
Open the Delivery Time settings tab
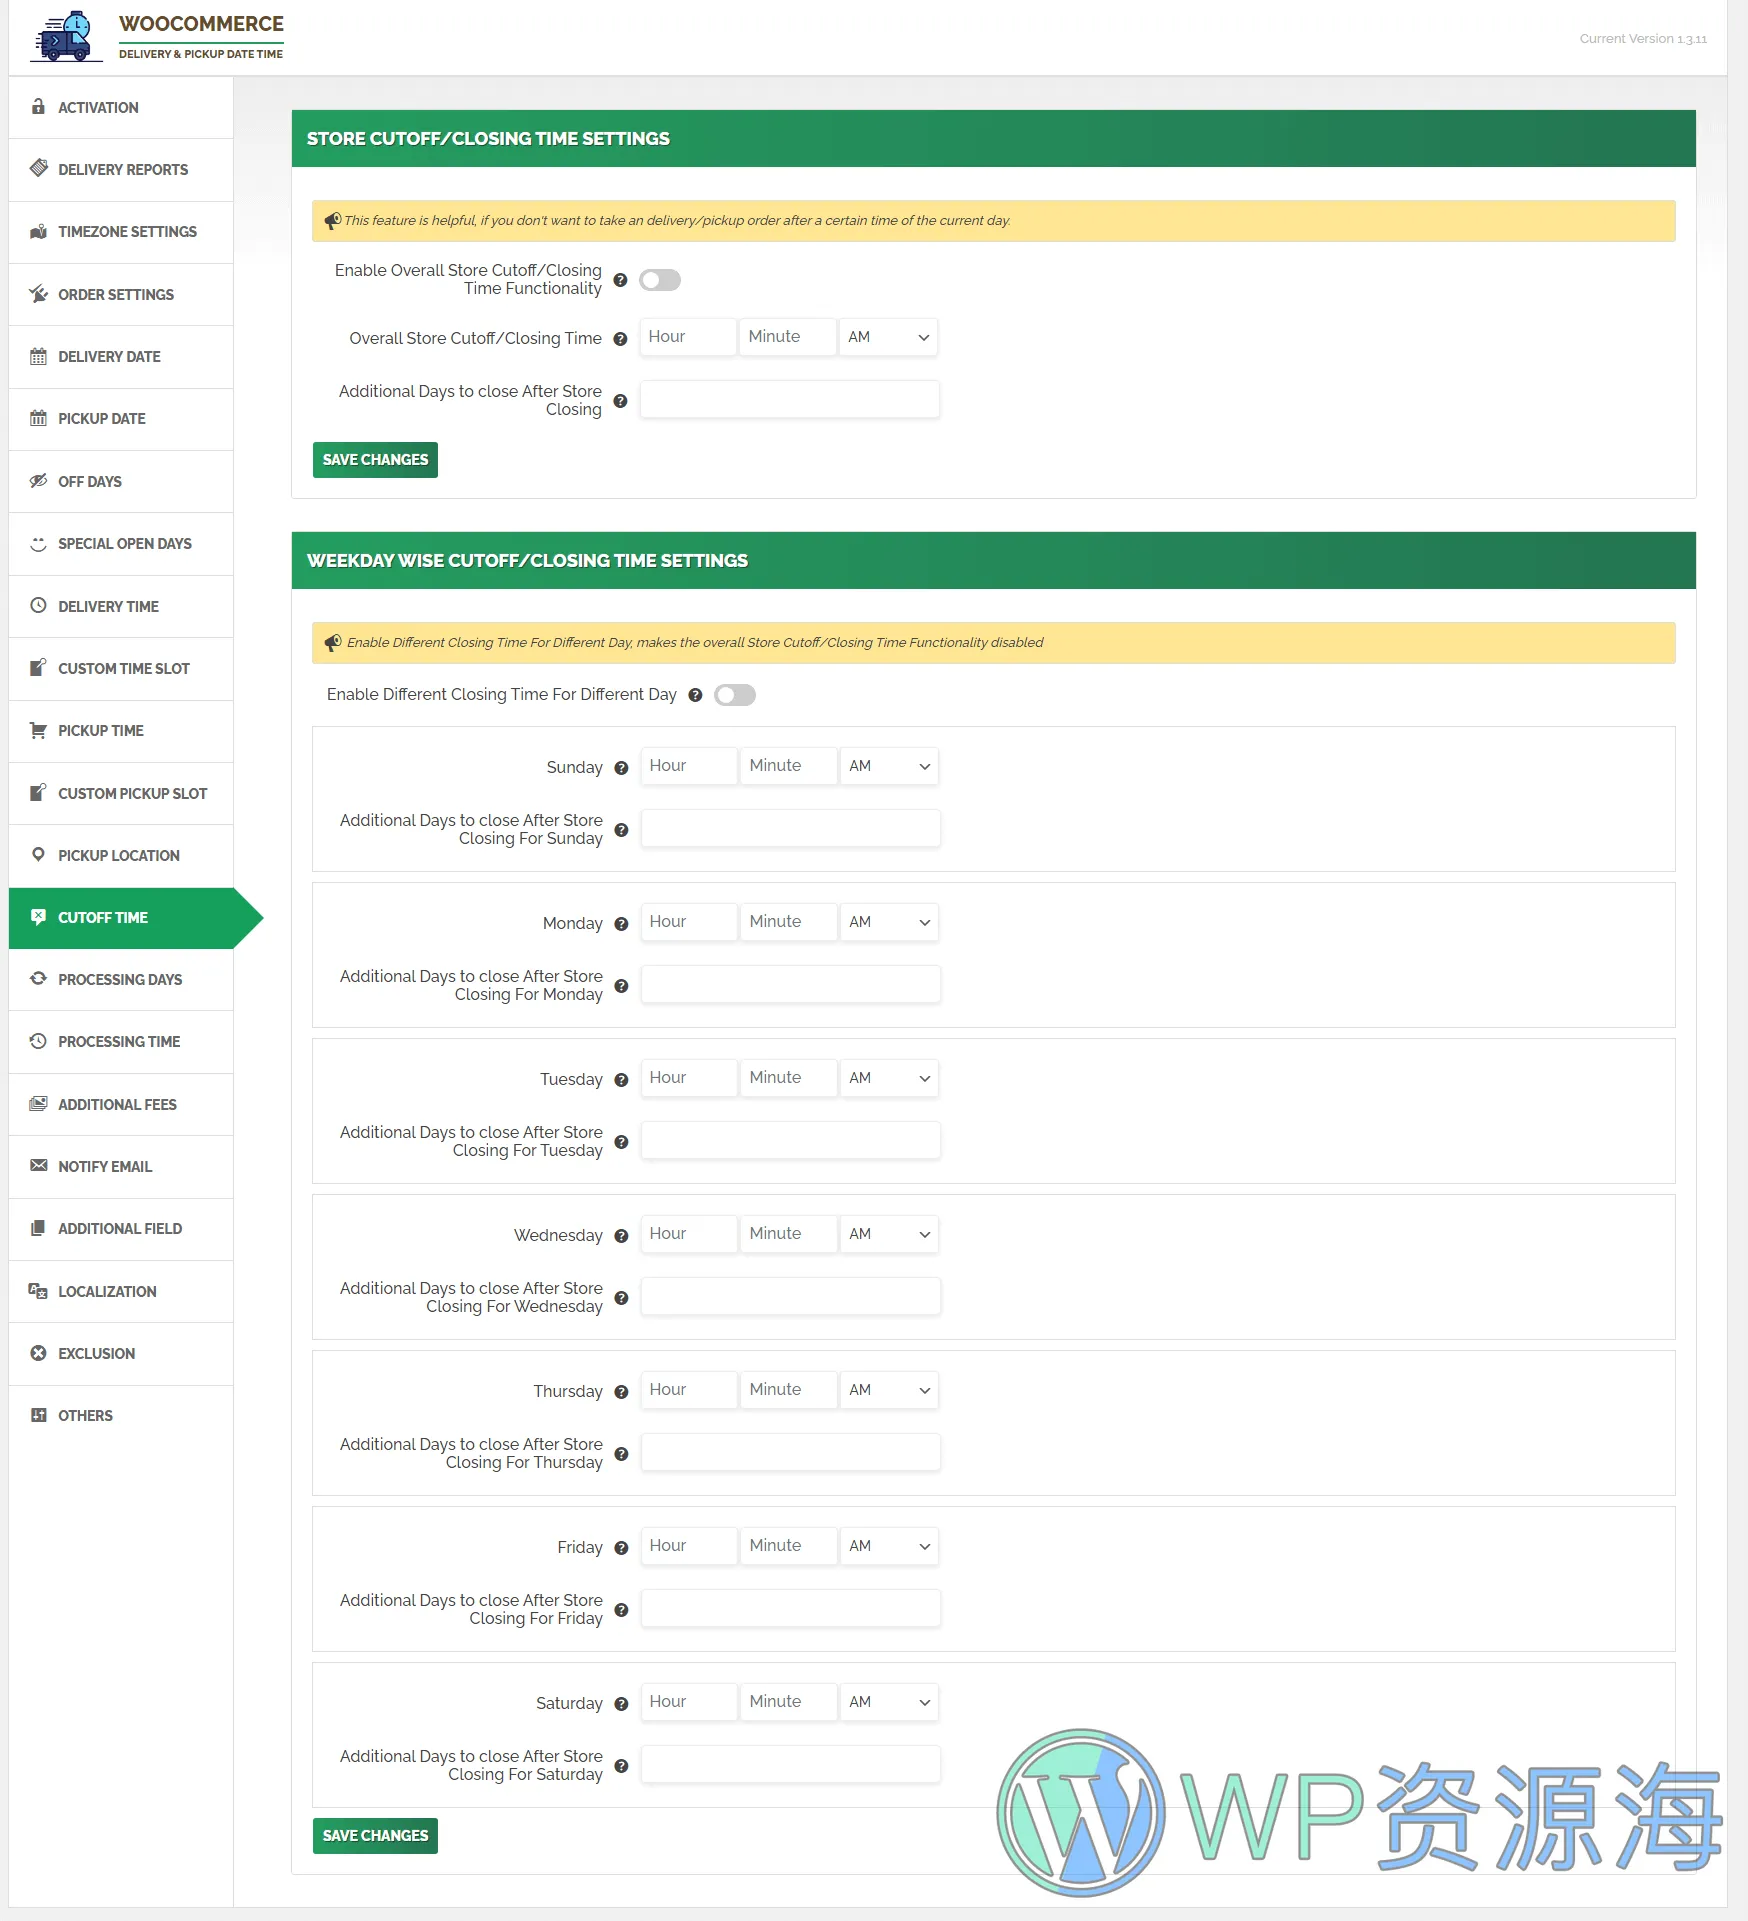point(108,606)
